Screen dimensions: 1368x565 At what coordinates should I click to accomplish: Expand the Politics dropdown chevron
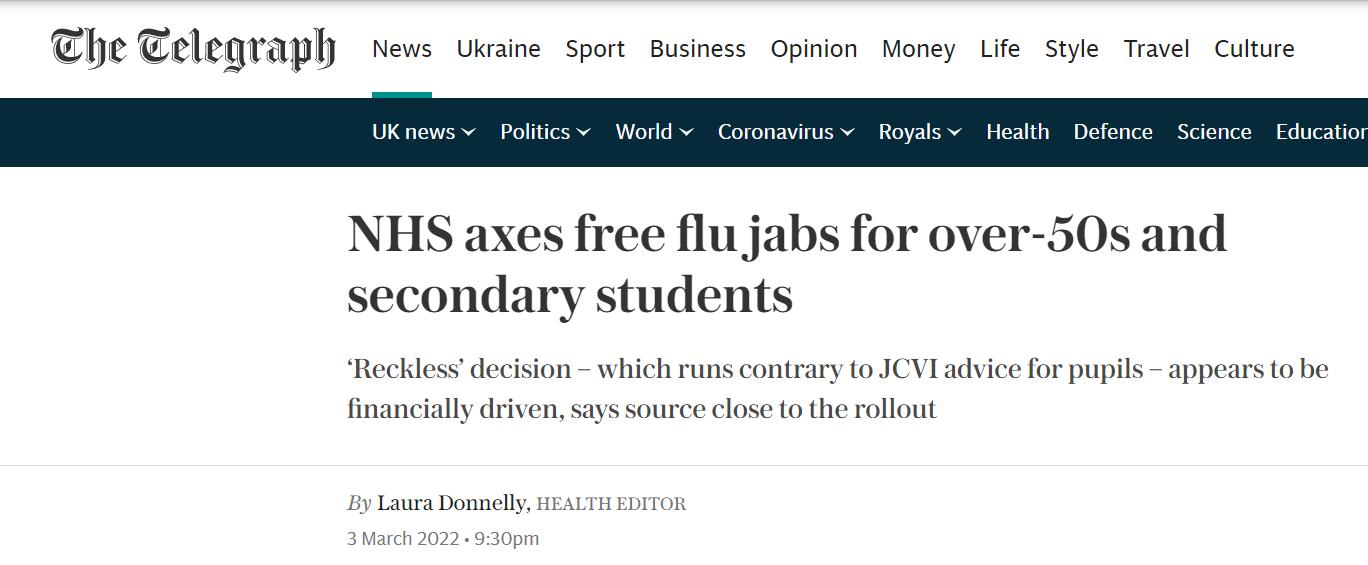click(x=584, y=132)
